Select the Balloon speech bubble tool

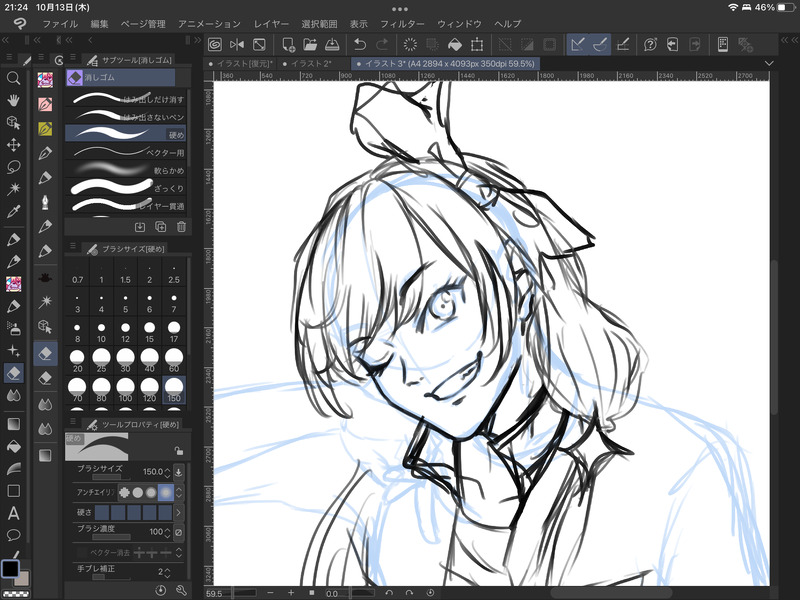[x=13, y=535]
